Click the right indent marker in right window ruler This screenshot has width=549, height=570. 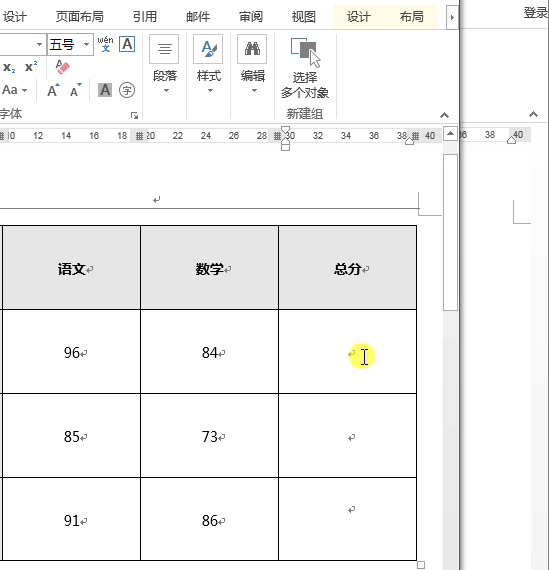point(511,140)
